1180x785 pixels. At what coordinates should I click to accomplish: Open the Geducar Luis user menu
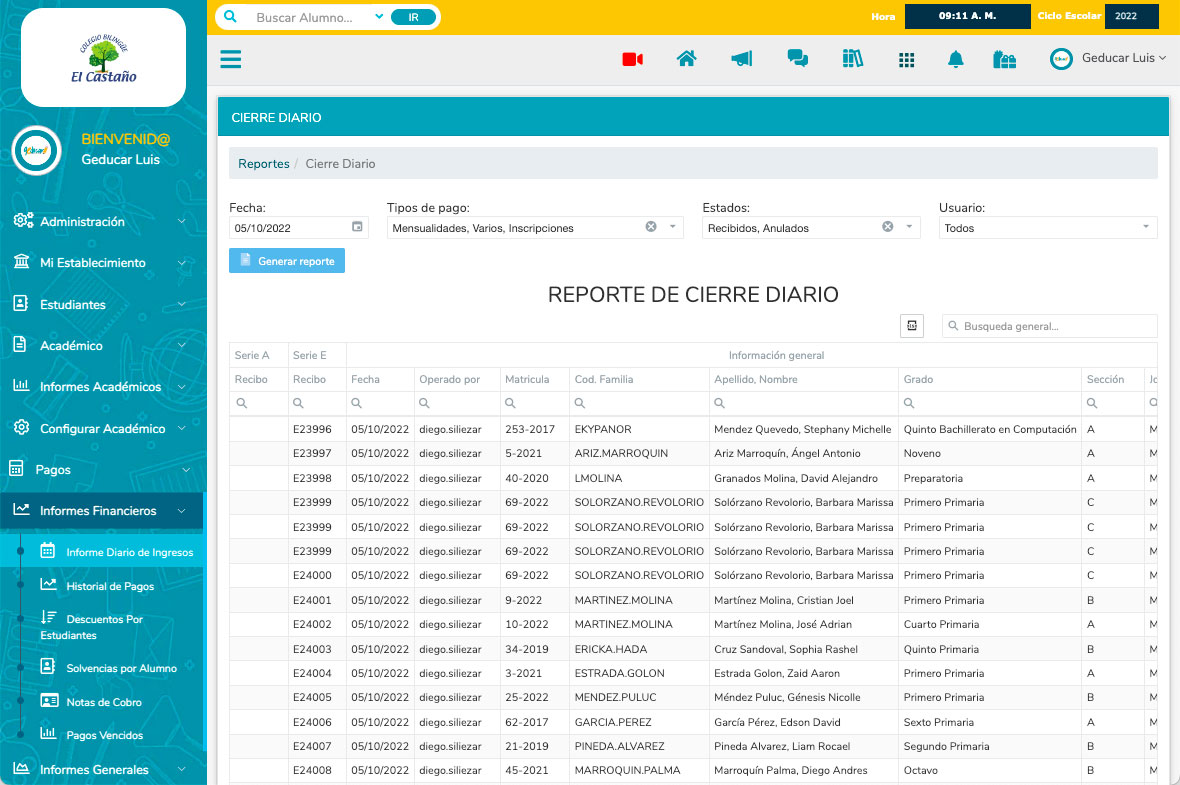[1109, 59]
